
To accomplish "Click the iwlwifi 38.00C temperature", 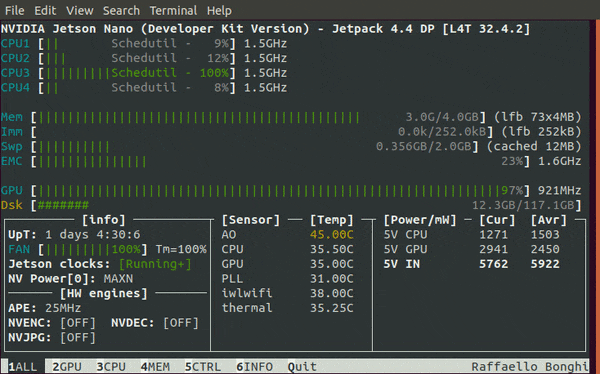I will pos(331,294).
